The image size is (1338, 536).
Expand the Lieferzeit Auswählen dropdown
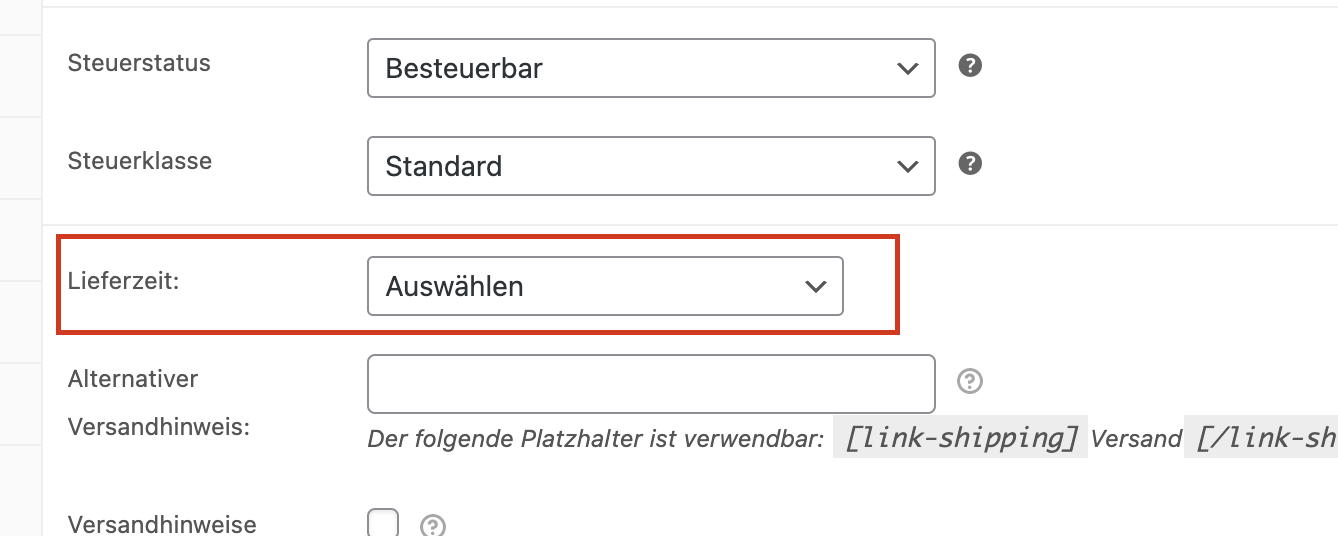click(604, 287)
